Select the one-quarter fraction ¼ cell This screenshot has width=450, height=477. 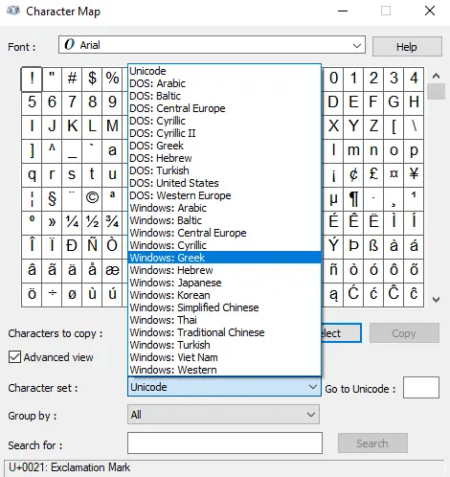tap(72, 222)
